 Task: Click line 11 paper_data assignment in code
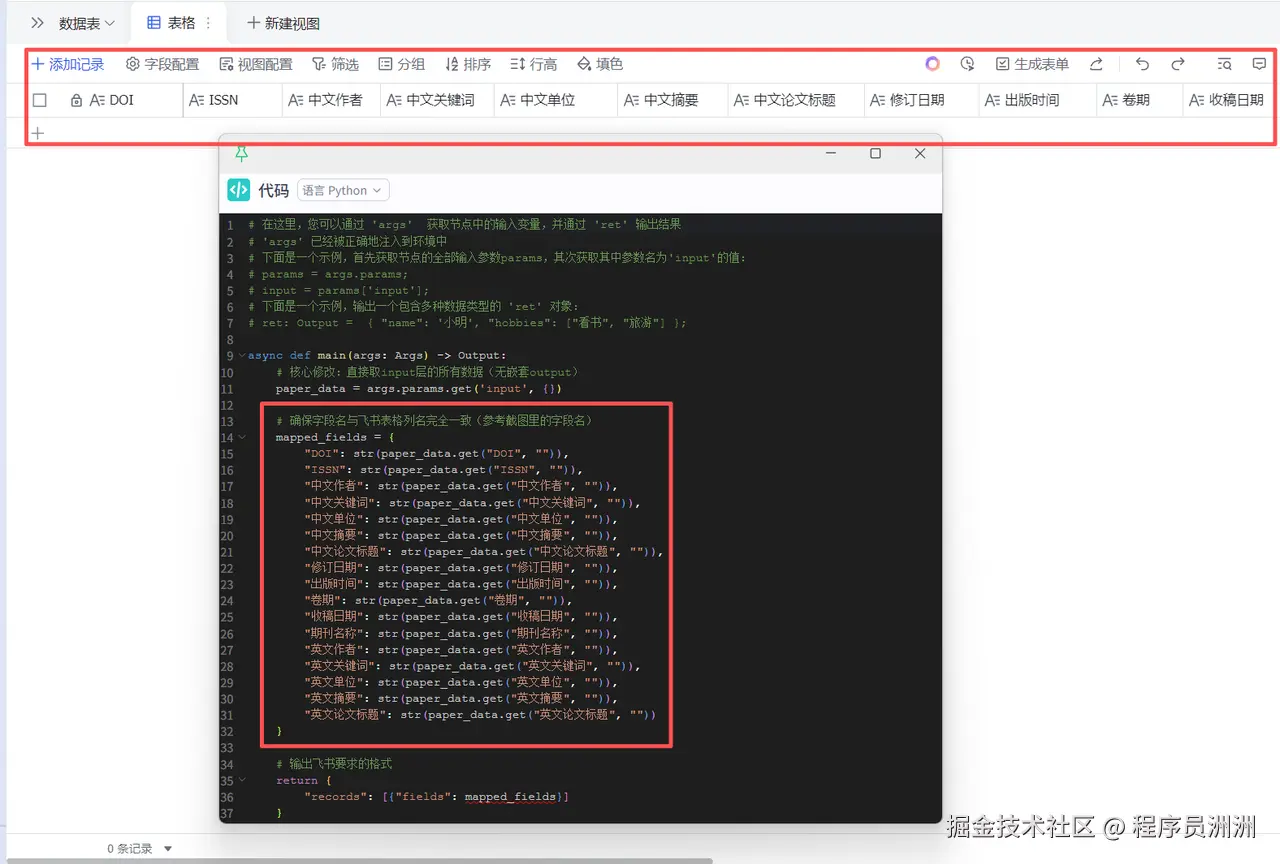click(418, 388)
